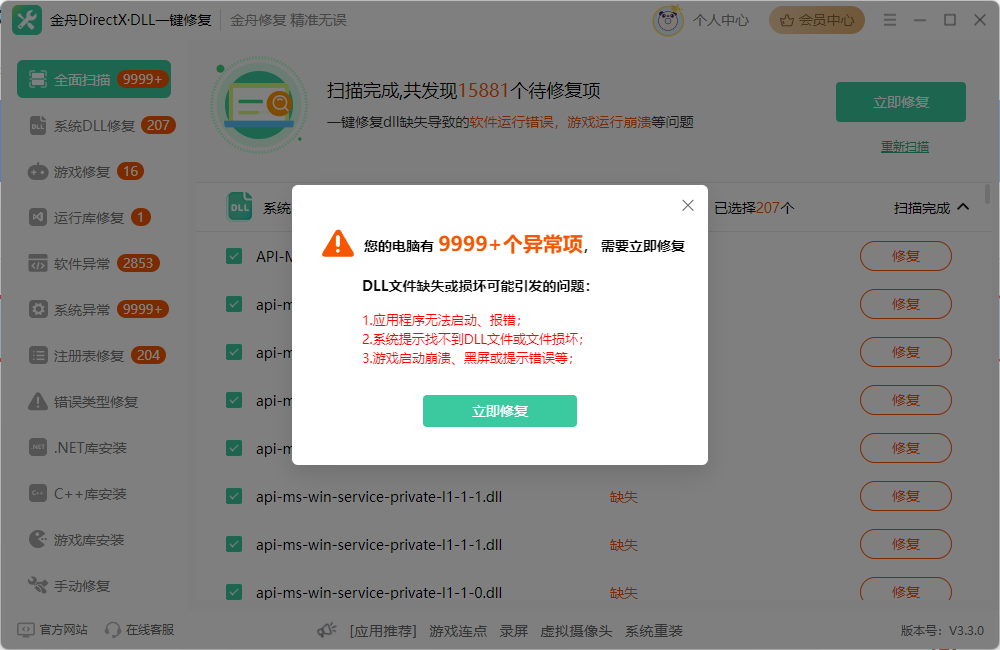Click 修复 for api-ms-win-service-private-l1-1-0.dll
Image resolution: width=1000 pixels, height=650 pixels.
906,591
